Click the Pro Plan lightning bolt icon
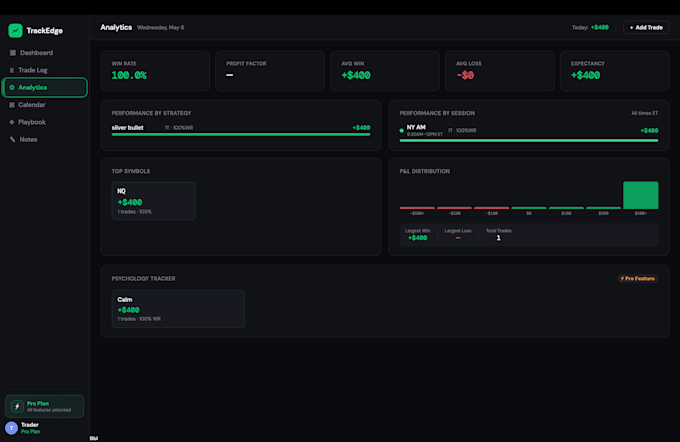 17,406
